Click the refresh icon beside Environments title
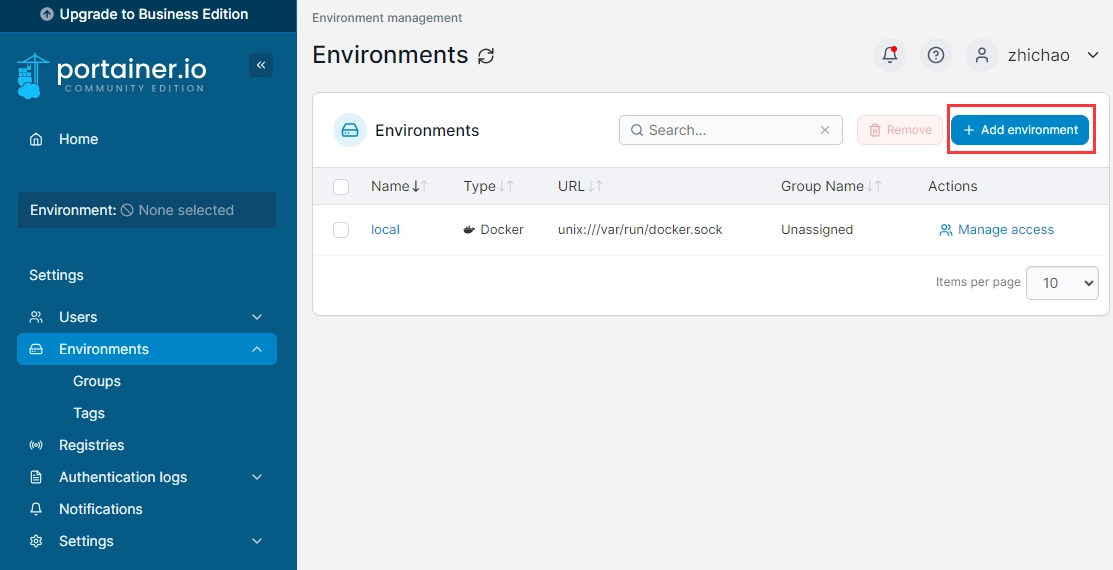The image size is (1113, 570). (x=486, y=56)
